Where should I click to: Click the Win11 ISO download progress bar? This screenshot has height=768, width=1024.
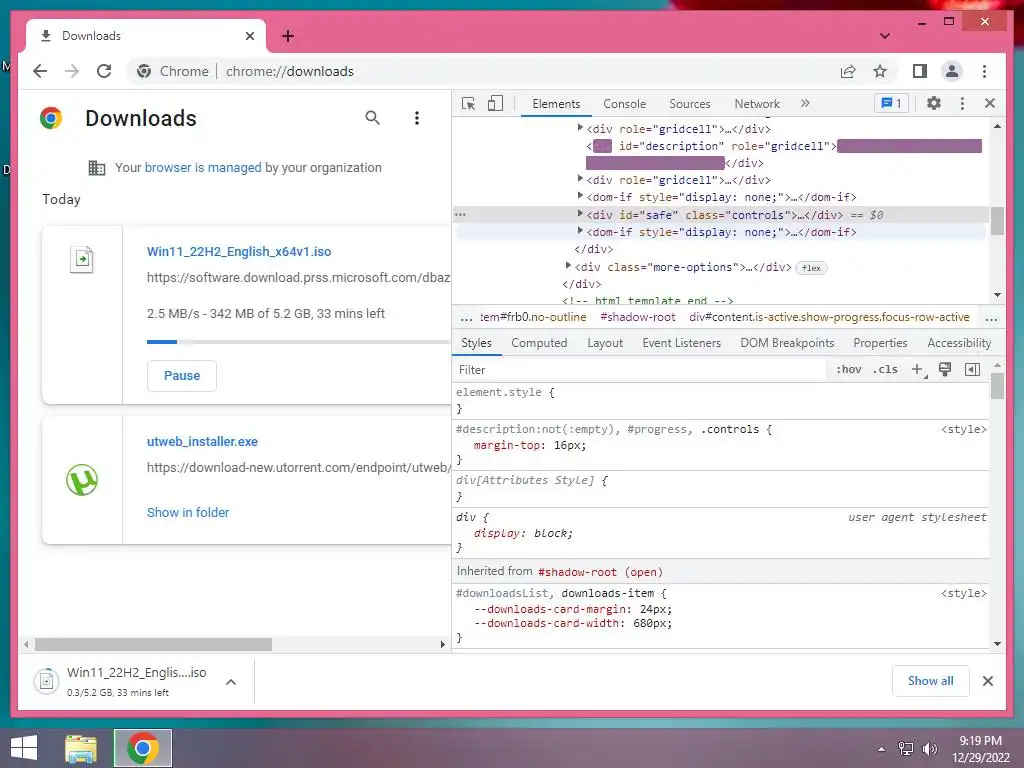(x=298, y=342)
